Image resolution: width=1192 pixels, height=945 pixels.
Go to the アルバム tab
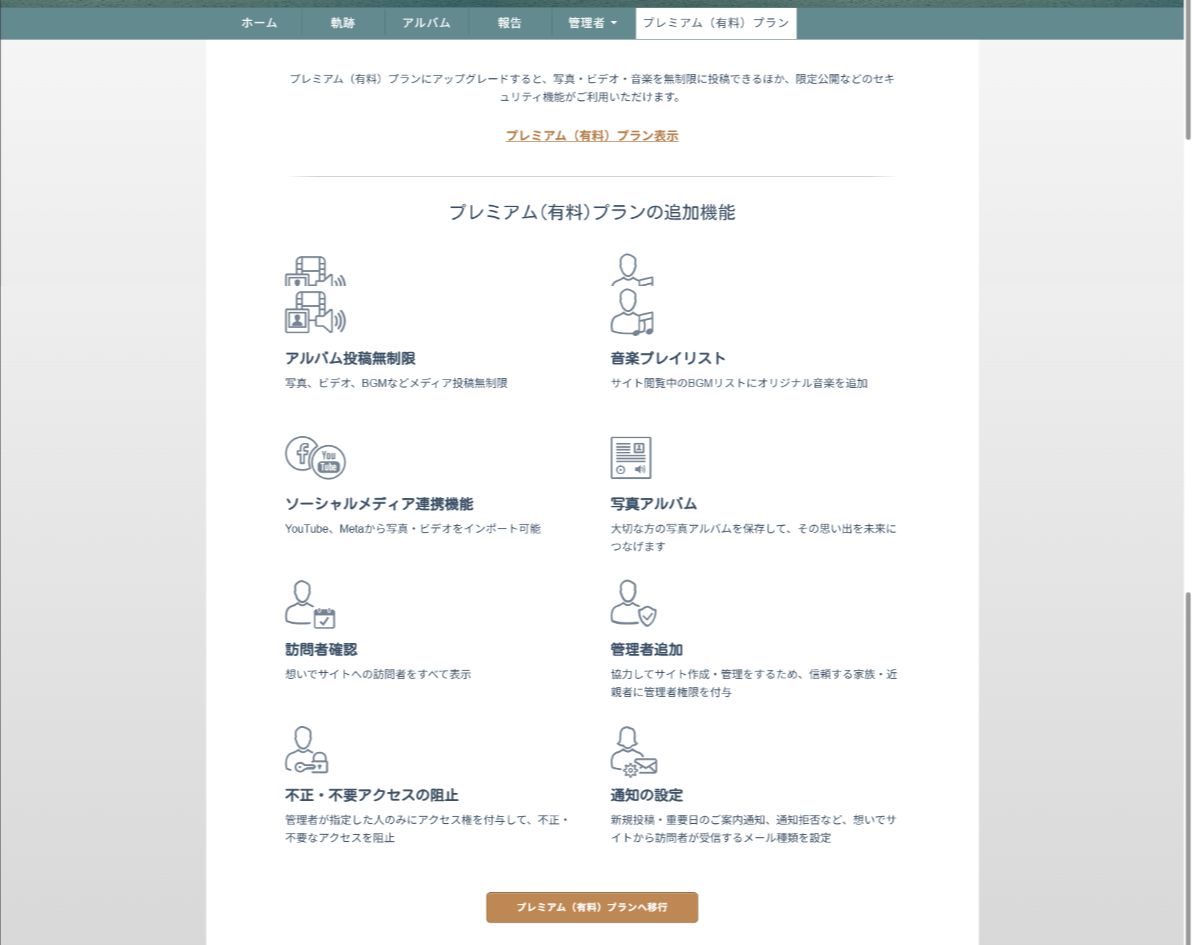tap(426, 23)
